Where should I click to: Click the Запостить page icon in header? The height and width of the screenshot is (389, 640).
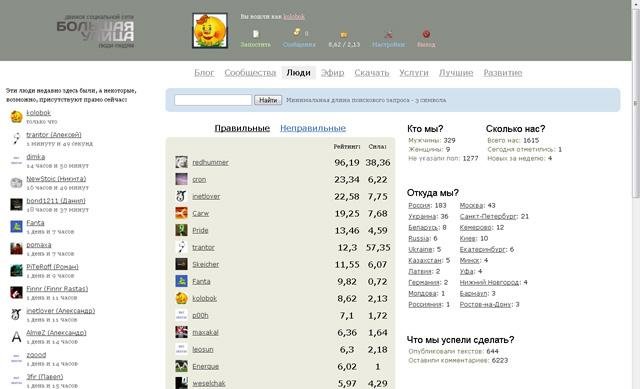[256, 34]
